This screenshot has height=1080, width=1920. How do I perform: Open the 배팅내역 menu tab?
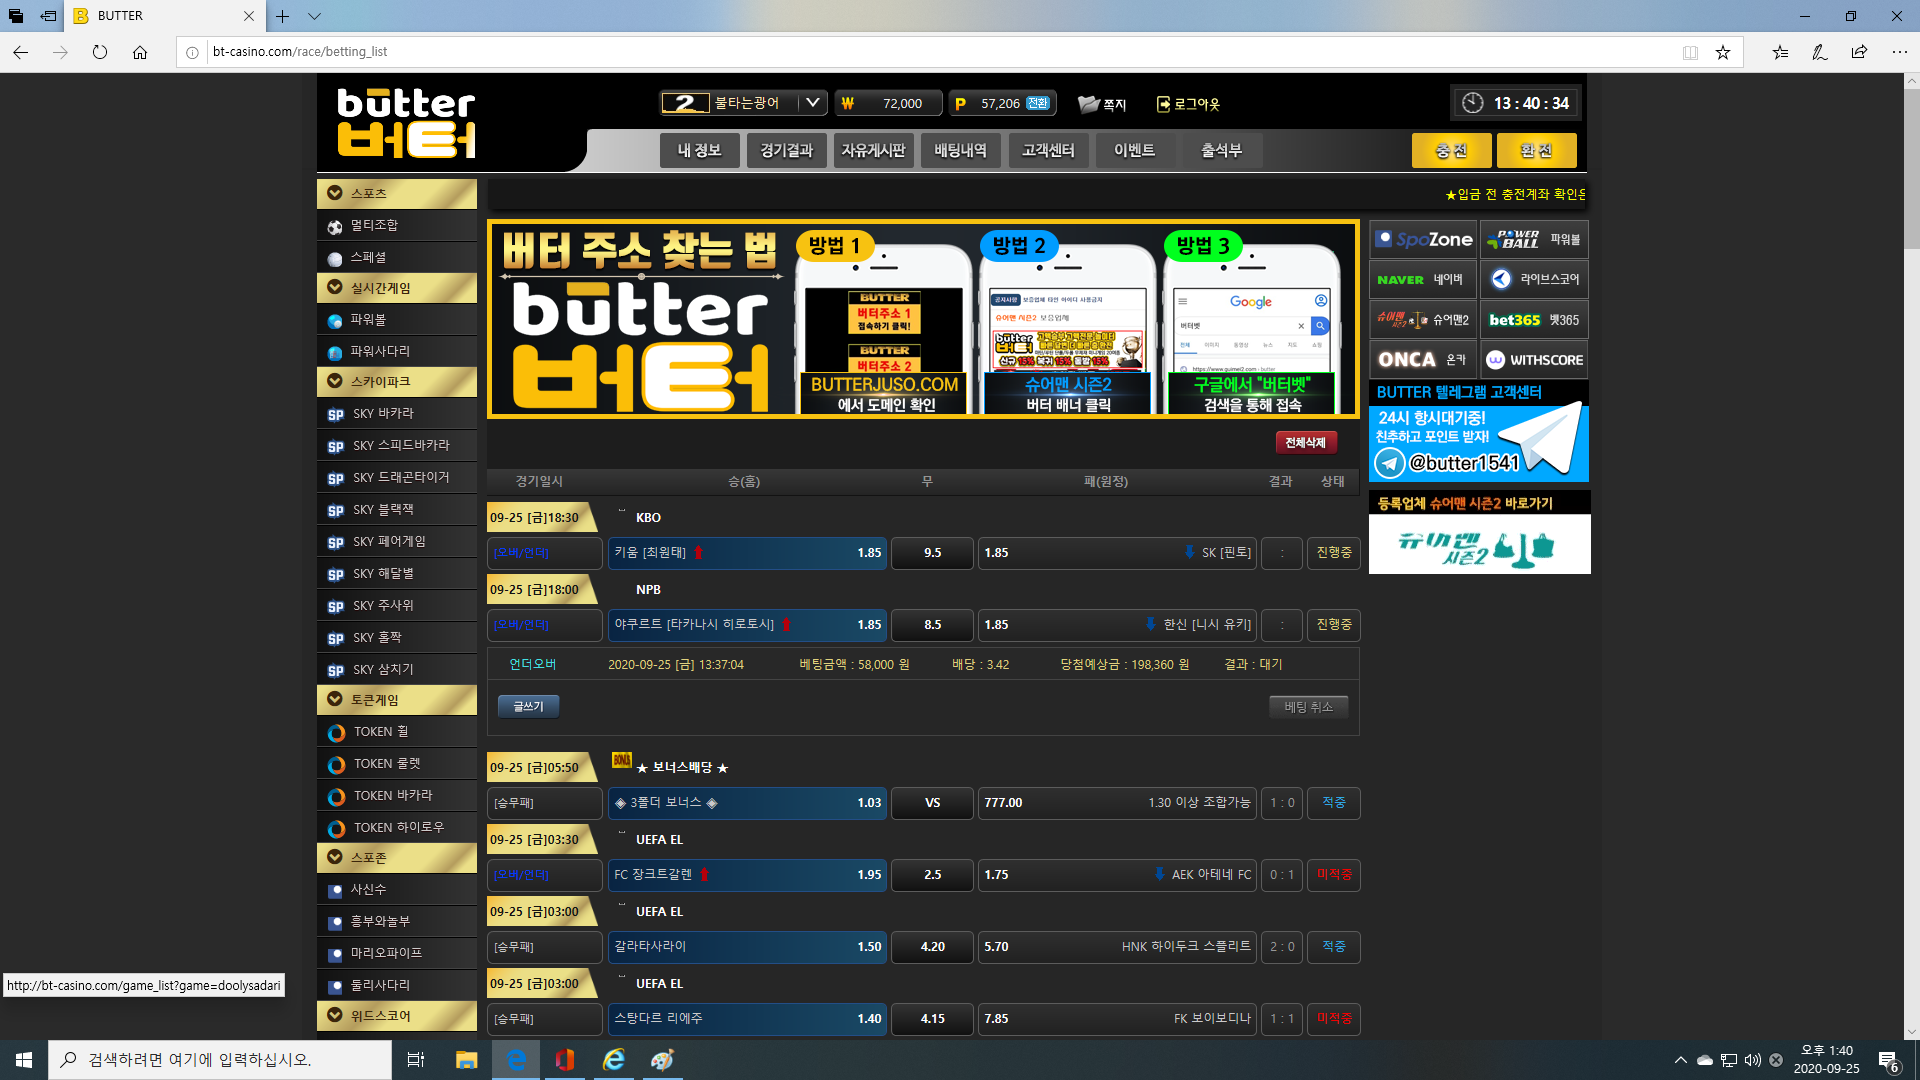pos(960,151)
